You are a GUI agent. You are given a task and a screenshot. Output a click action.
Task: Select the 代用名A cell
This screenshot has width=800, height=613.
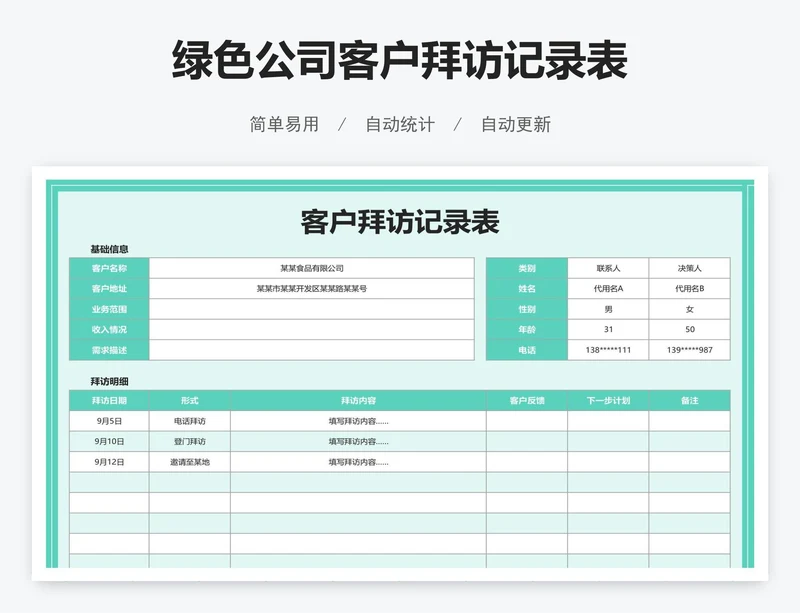[x=608, y=288]
